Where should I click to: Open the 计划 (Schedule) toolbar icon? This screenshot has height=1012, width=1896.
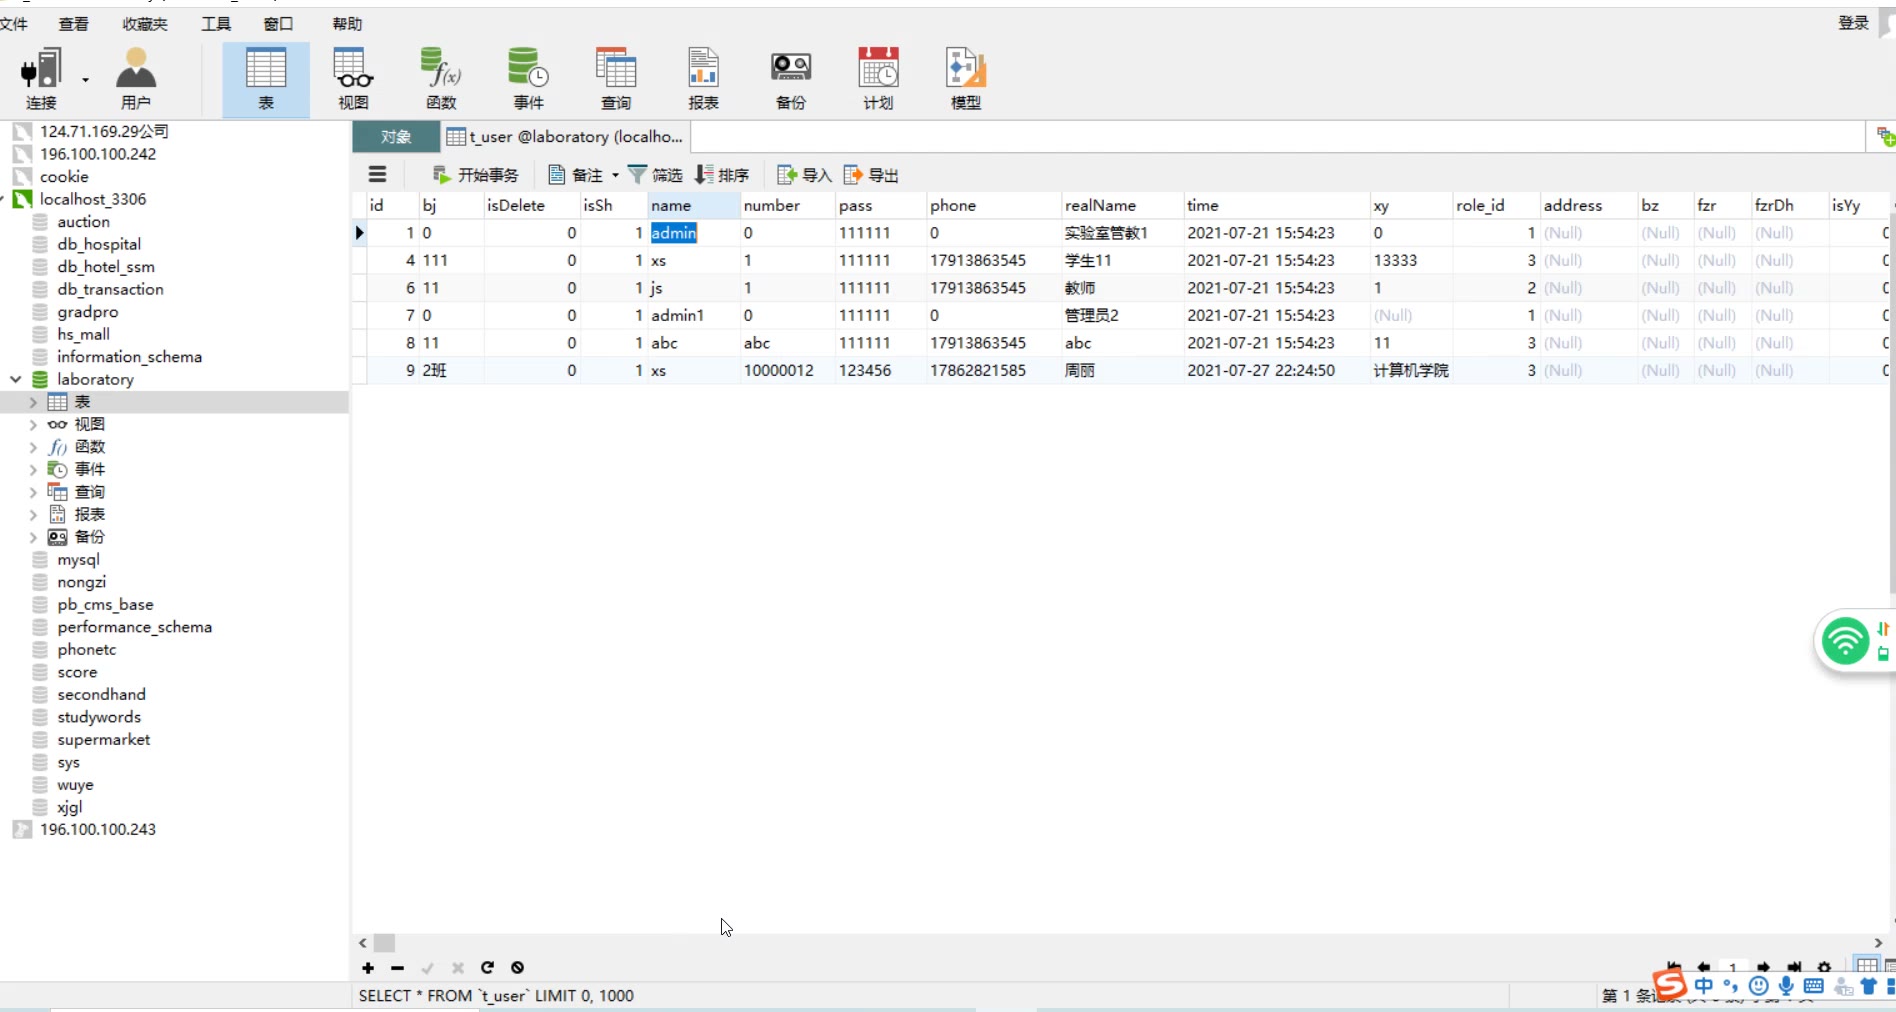coord(878,79)
